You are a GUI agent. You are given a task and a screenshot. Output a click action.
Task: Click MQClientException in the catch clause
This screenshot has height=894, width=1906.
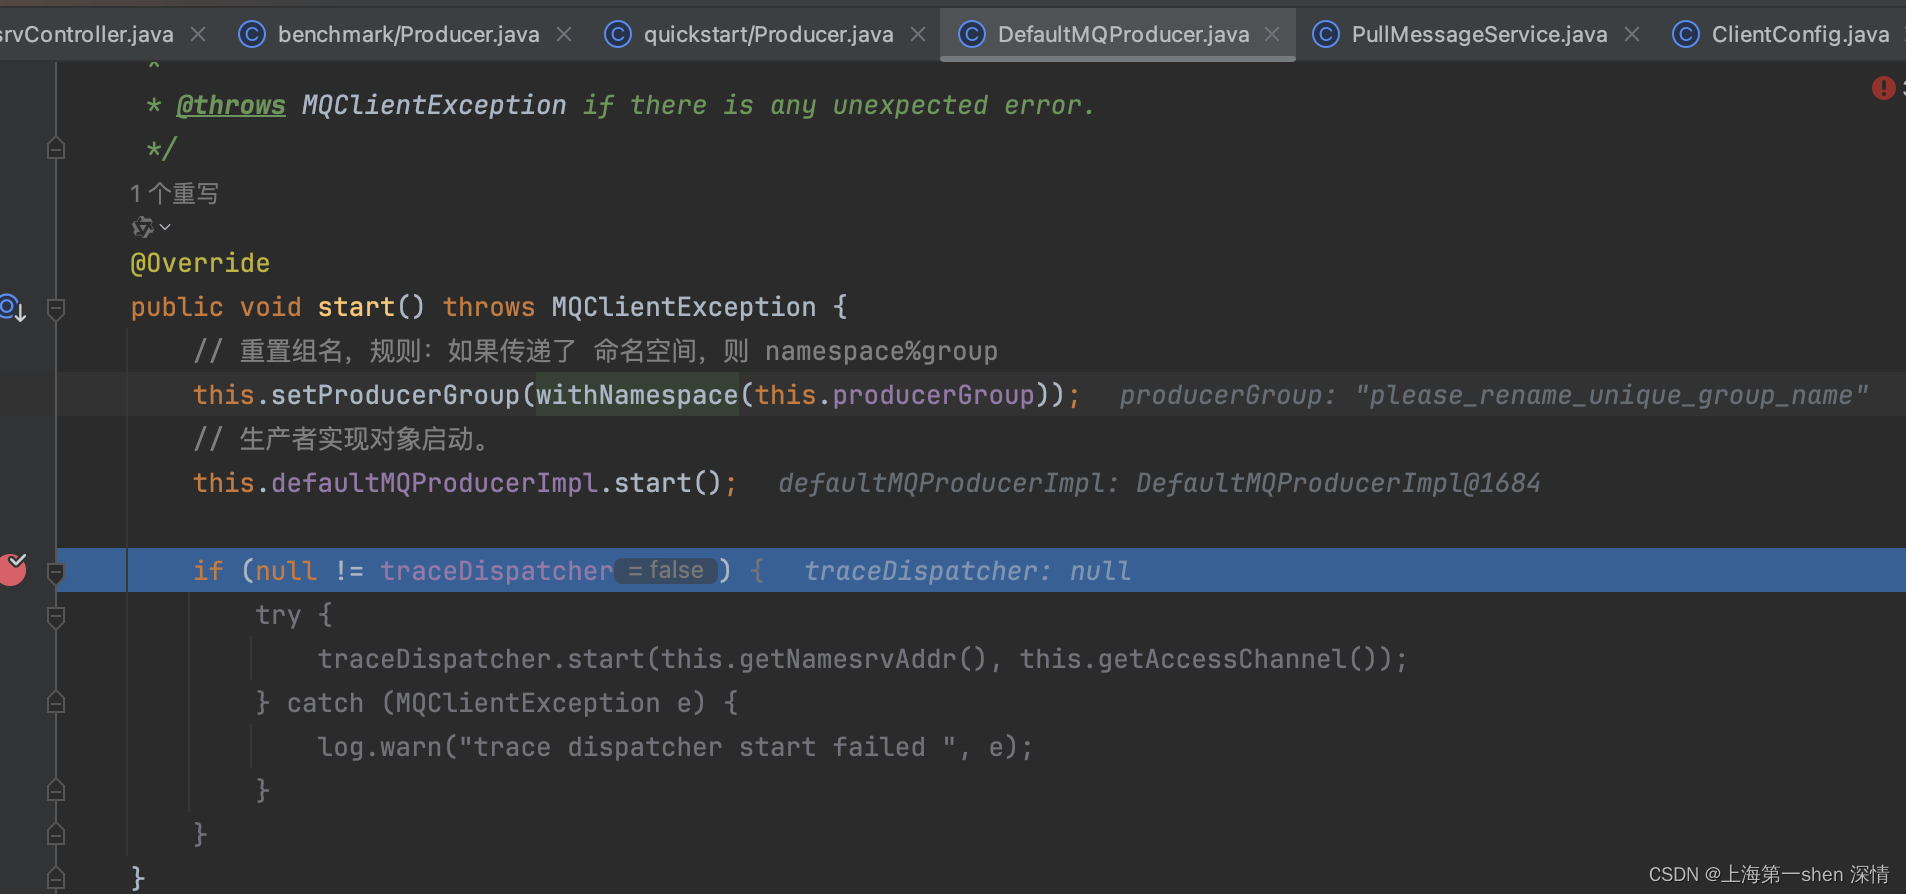[528, 703]
